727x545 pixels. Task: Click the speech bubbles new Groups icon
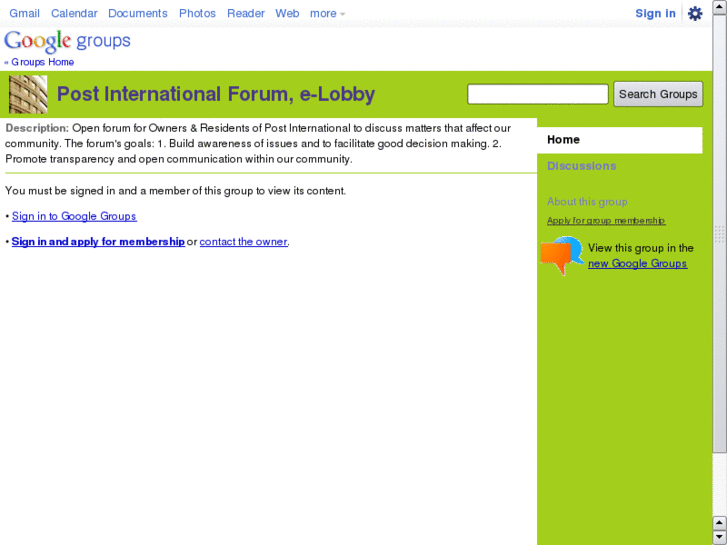(562, 256)
